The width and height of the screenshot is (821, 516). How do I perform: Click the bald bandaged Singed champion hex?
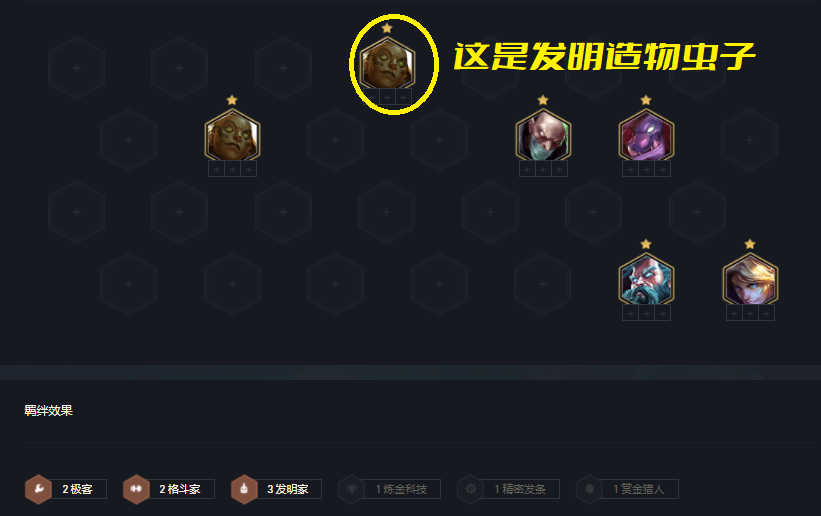(x=542, y=137)
